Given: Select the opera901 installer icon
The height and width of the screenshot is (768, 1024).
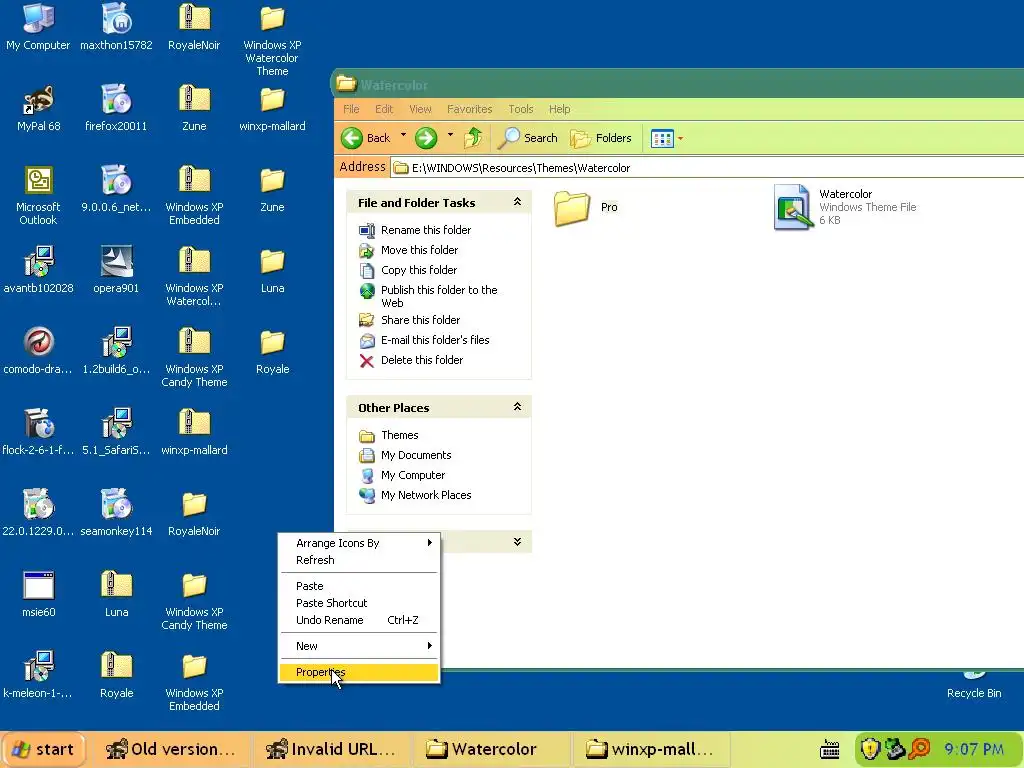Looking at the screenshot, I should click(x=116, y=270).
